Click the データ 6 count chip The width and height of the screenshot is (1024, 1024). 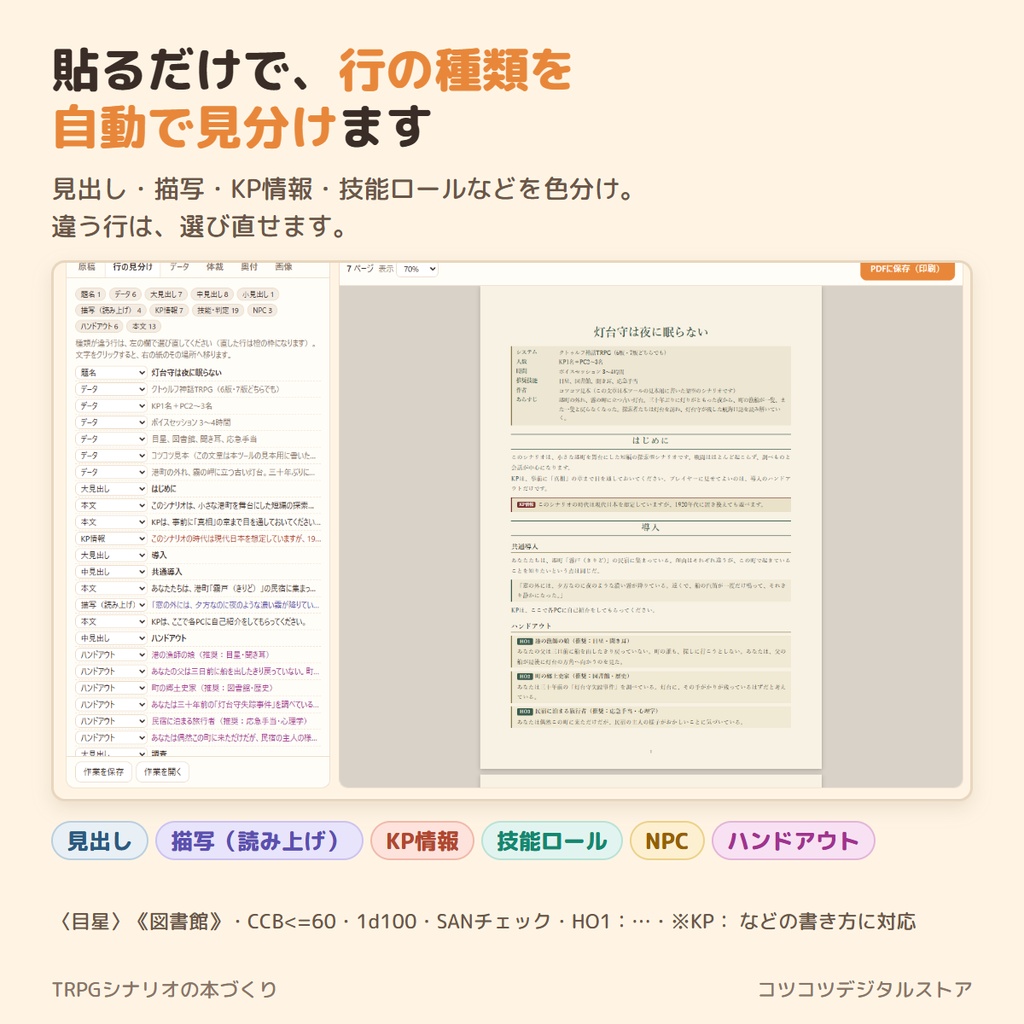click(x=125, y=295)
